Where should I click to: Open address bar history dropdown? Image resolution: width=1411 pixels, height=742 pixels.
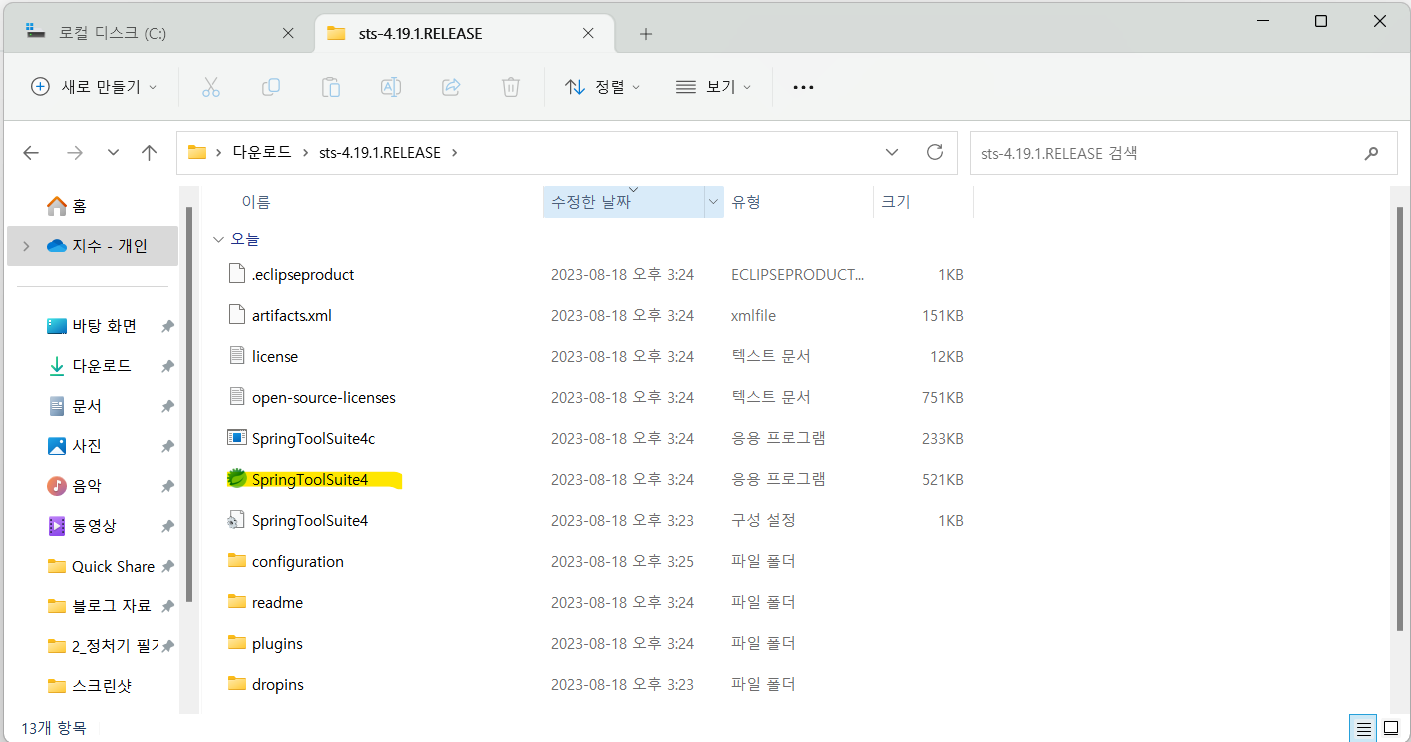click(892, 152)
